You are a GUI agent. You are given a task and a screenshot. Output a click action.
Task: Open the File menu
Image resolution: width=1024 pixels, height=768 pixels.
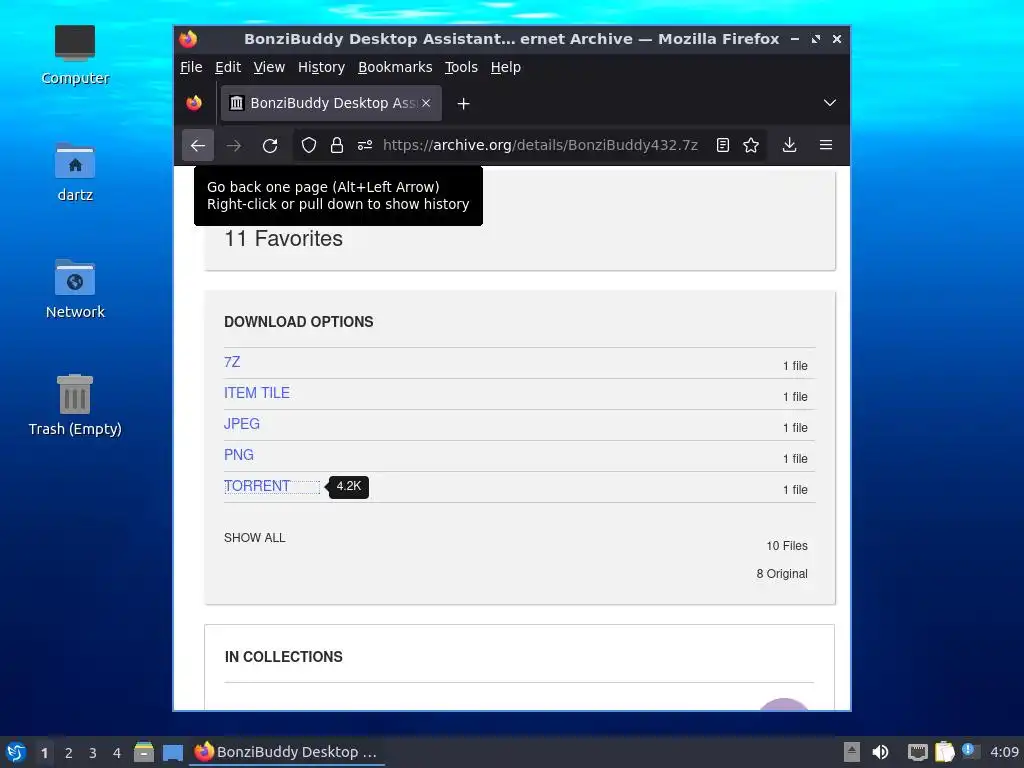(x=191, y=67)
